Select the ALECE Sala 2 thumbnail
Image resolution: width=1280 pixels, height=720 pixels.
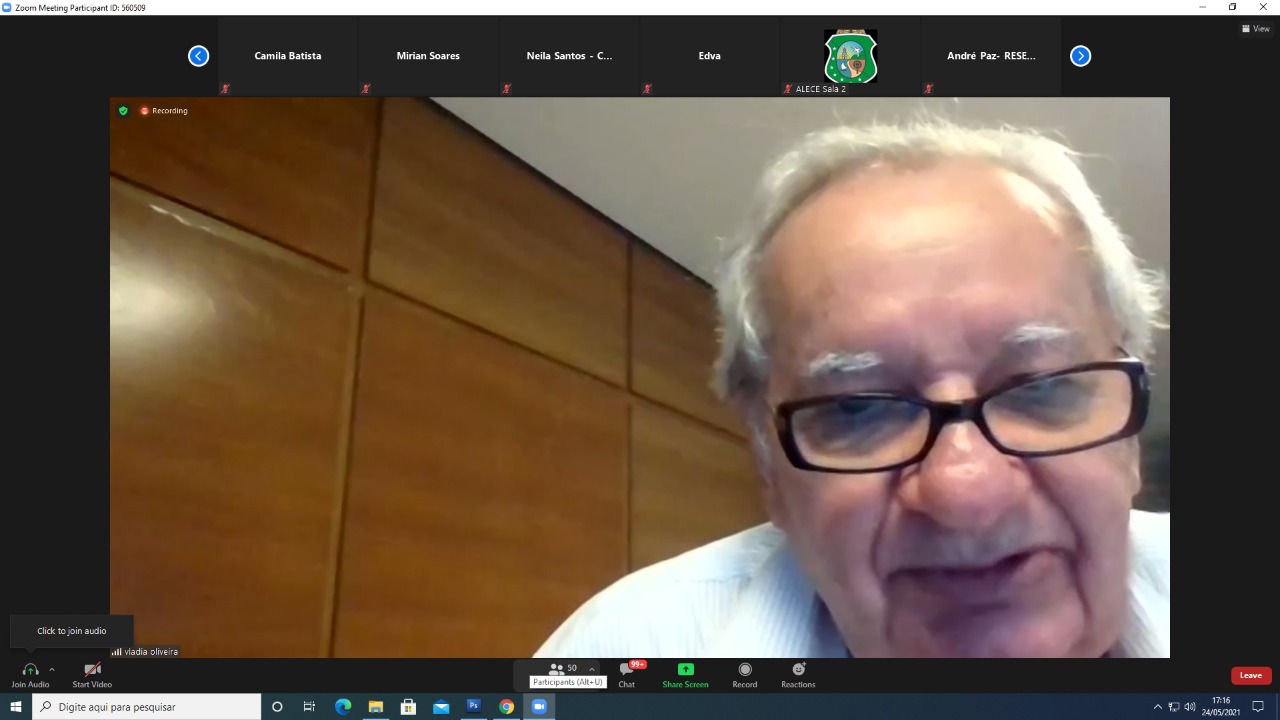point(850,57)
